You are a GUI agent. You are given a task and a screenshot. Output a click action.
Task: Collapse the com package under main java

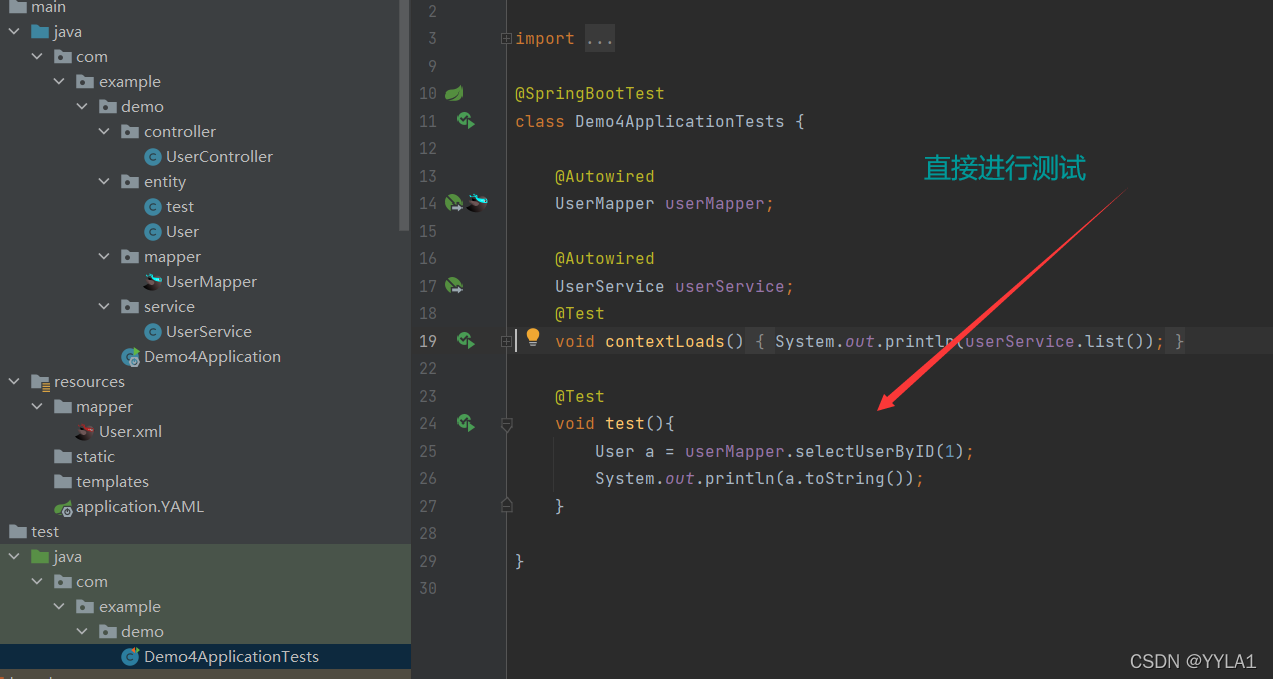[x=37, y=57]
